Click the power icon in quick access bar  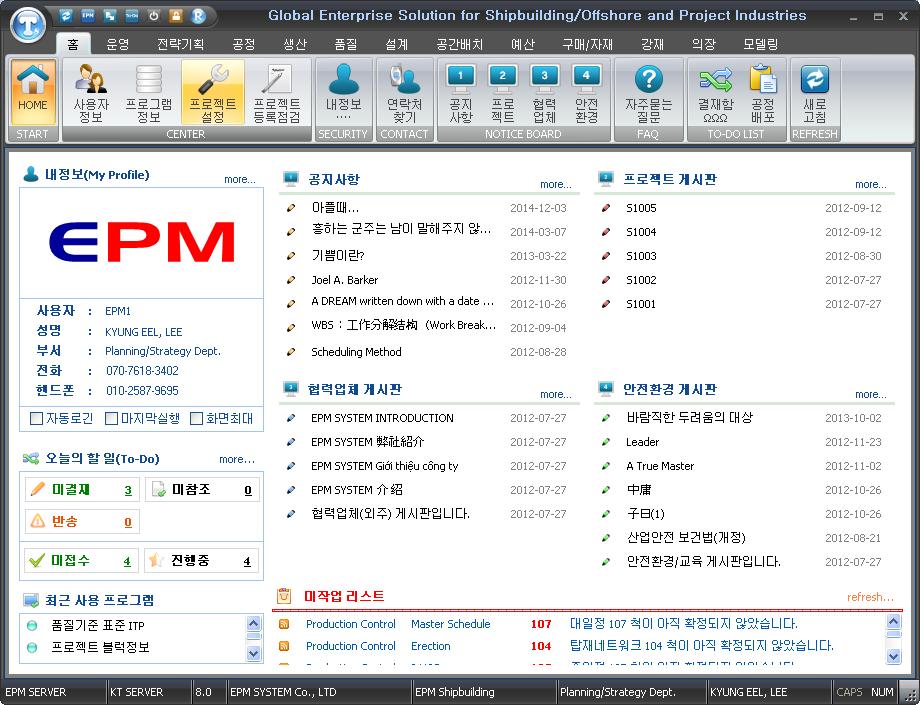pyautogui.click(x=154, y=16)
